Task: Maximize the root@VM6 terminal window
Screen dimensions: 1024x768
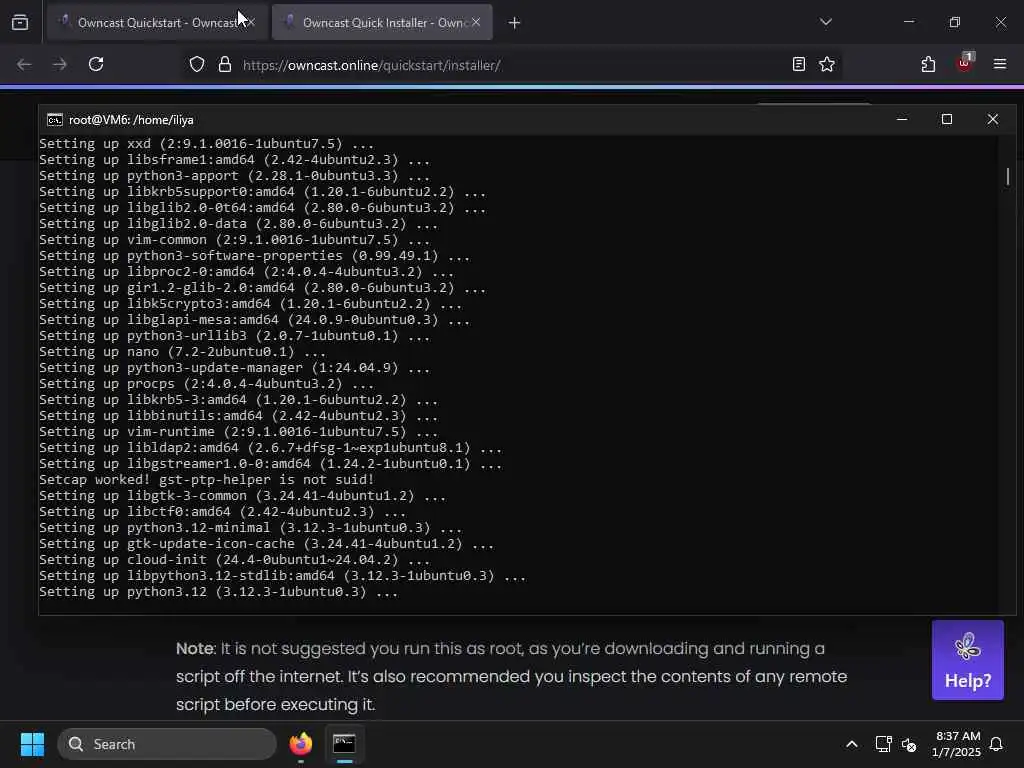Action: click(x=947, y=120)
